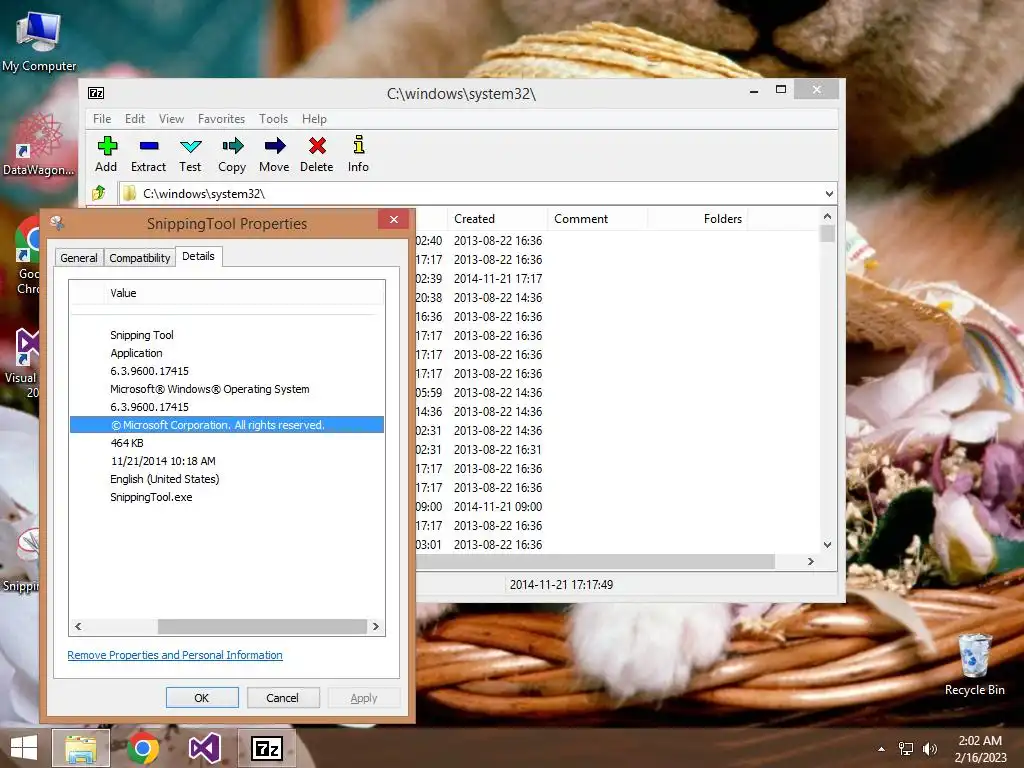Click the Apply button
The width and height of the screenshot is (1024, 768).
coord(364,697)
